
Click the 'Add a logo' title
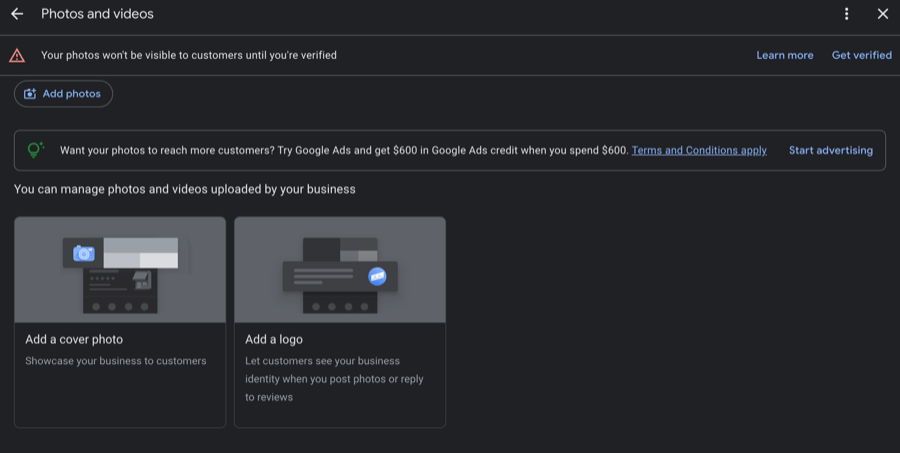pos(274,340)
